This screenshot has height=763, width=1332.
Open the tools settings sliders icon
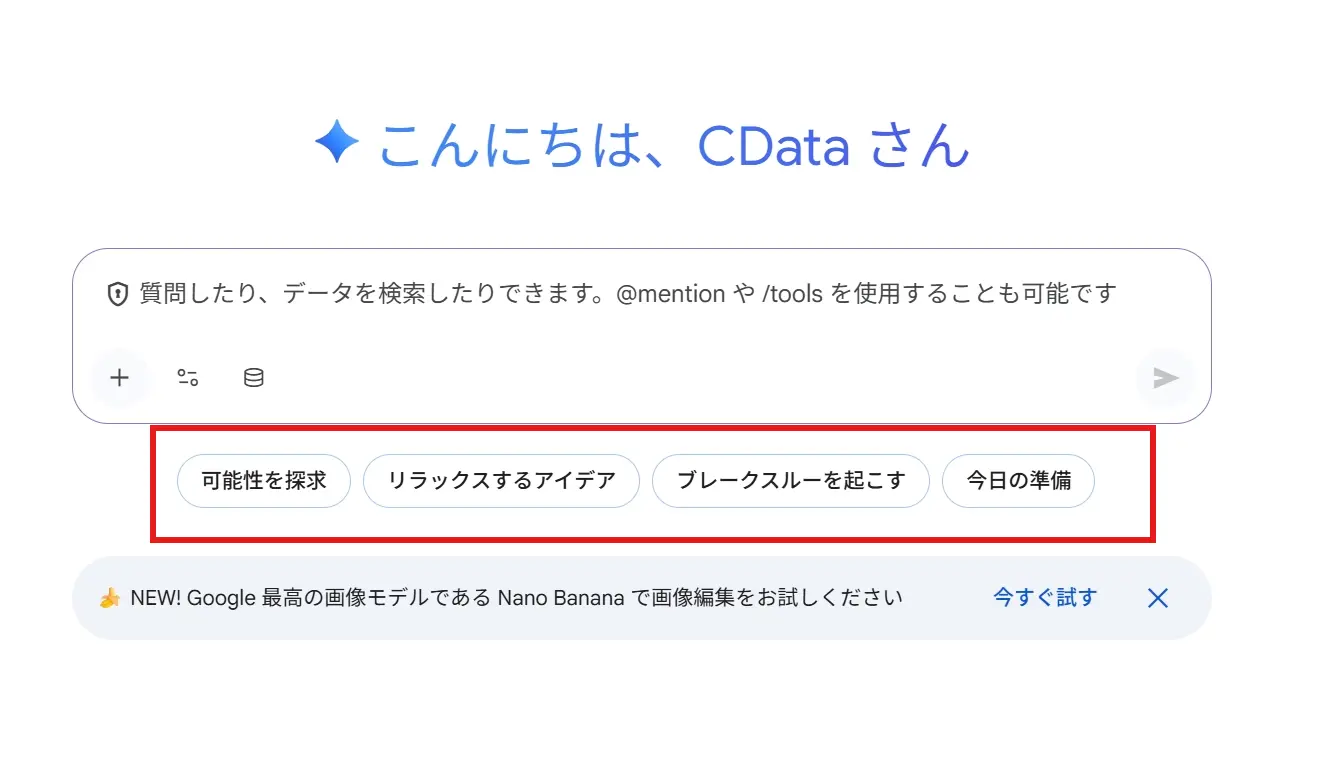coord(188,378)
